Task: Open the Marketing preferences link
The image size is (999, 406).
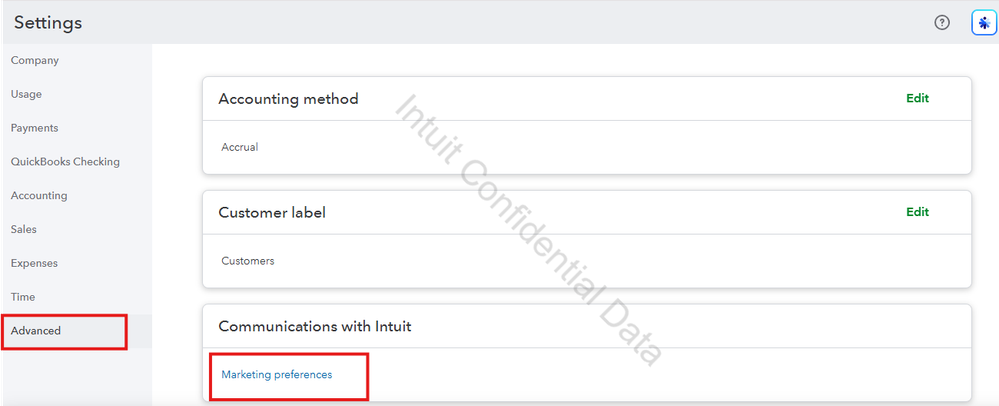Action: coord(277,375)
